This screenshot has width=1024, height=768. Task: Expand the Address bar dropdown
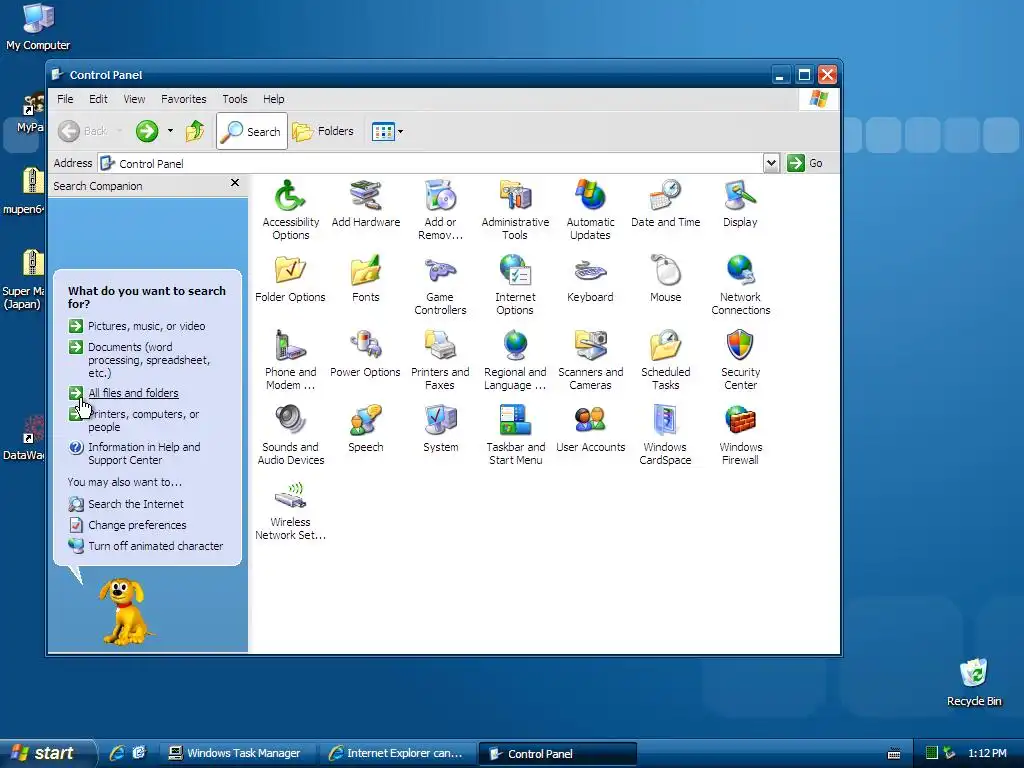[771, 163]
